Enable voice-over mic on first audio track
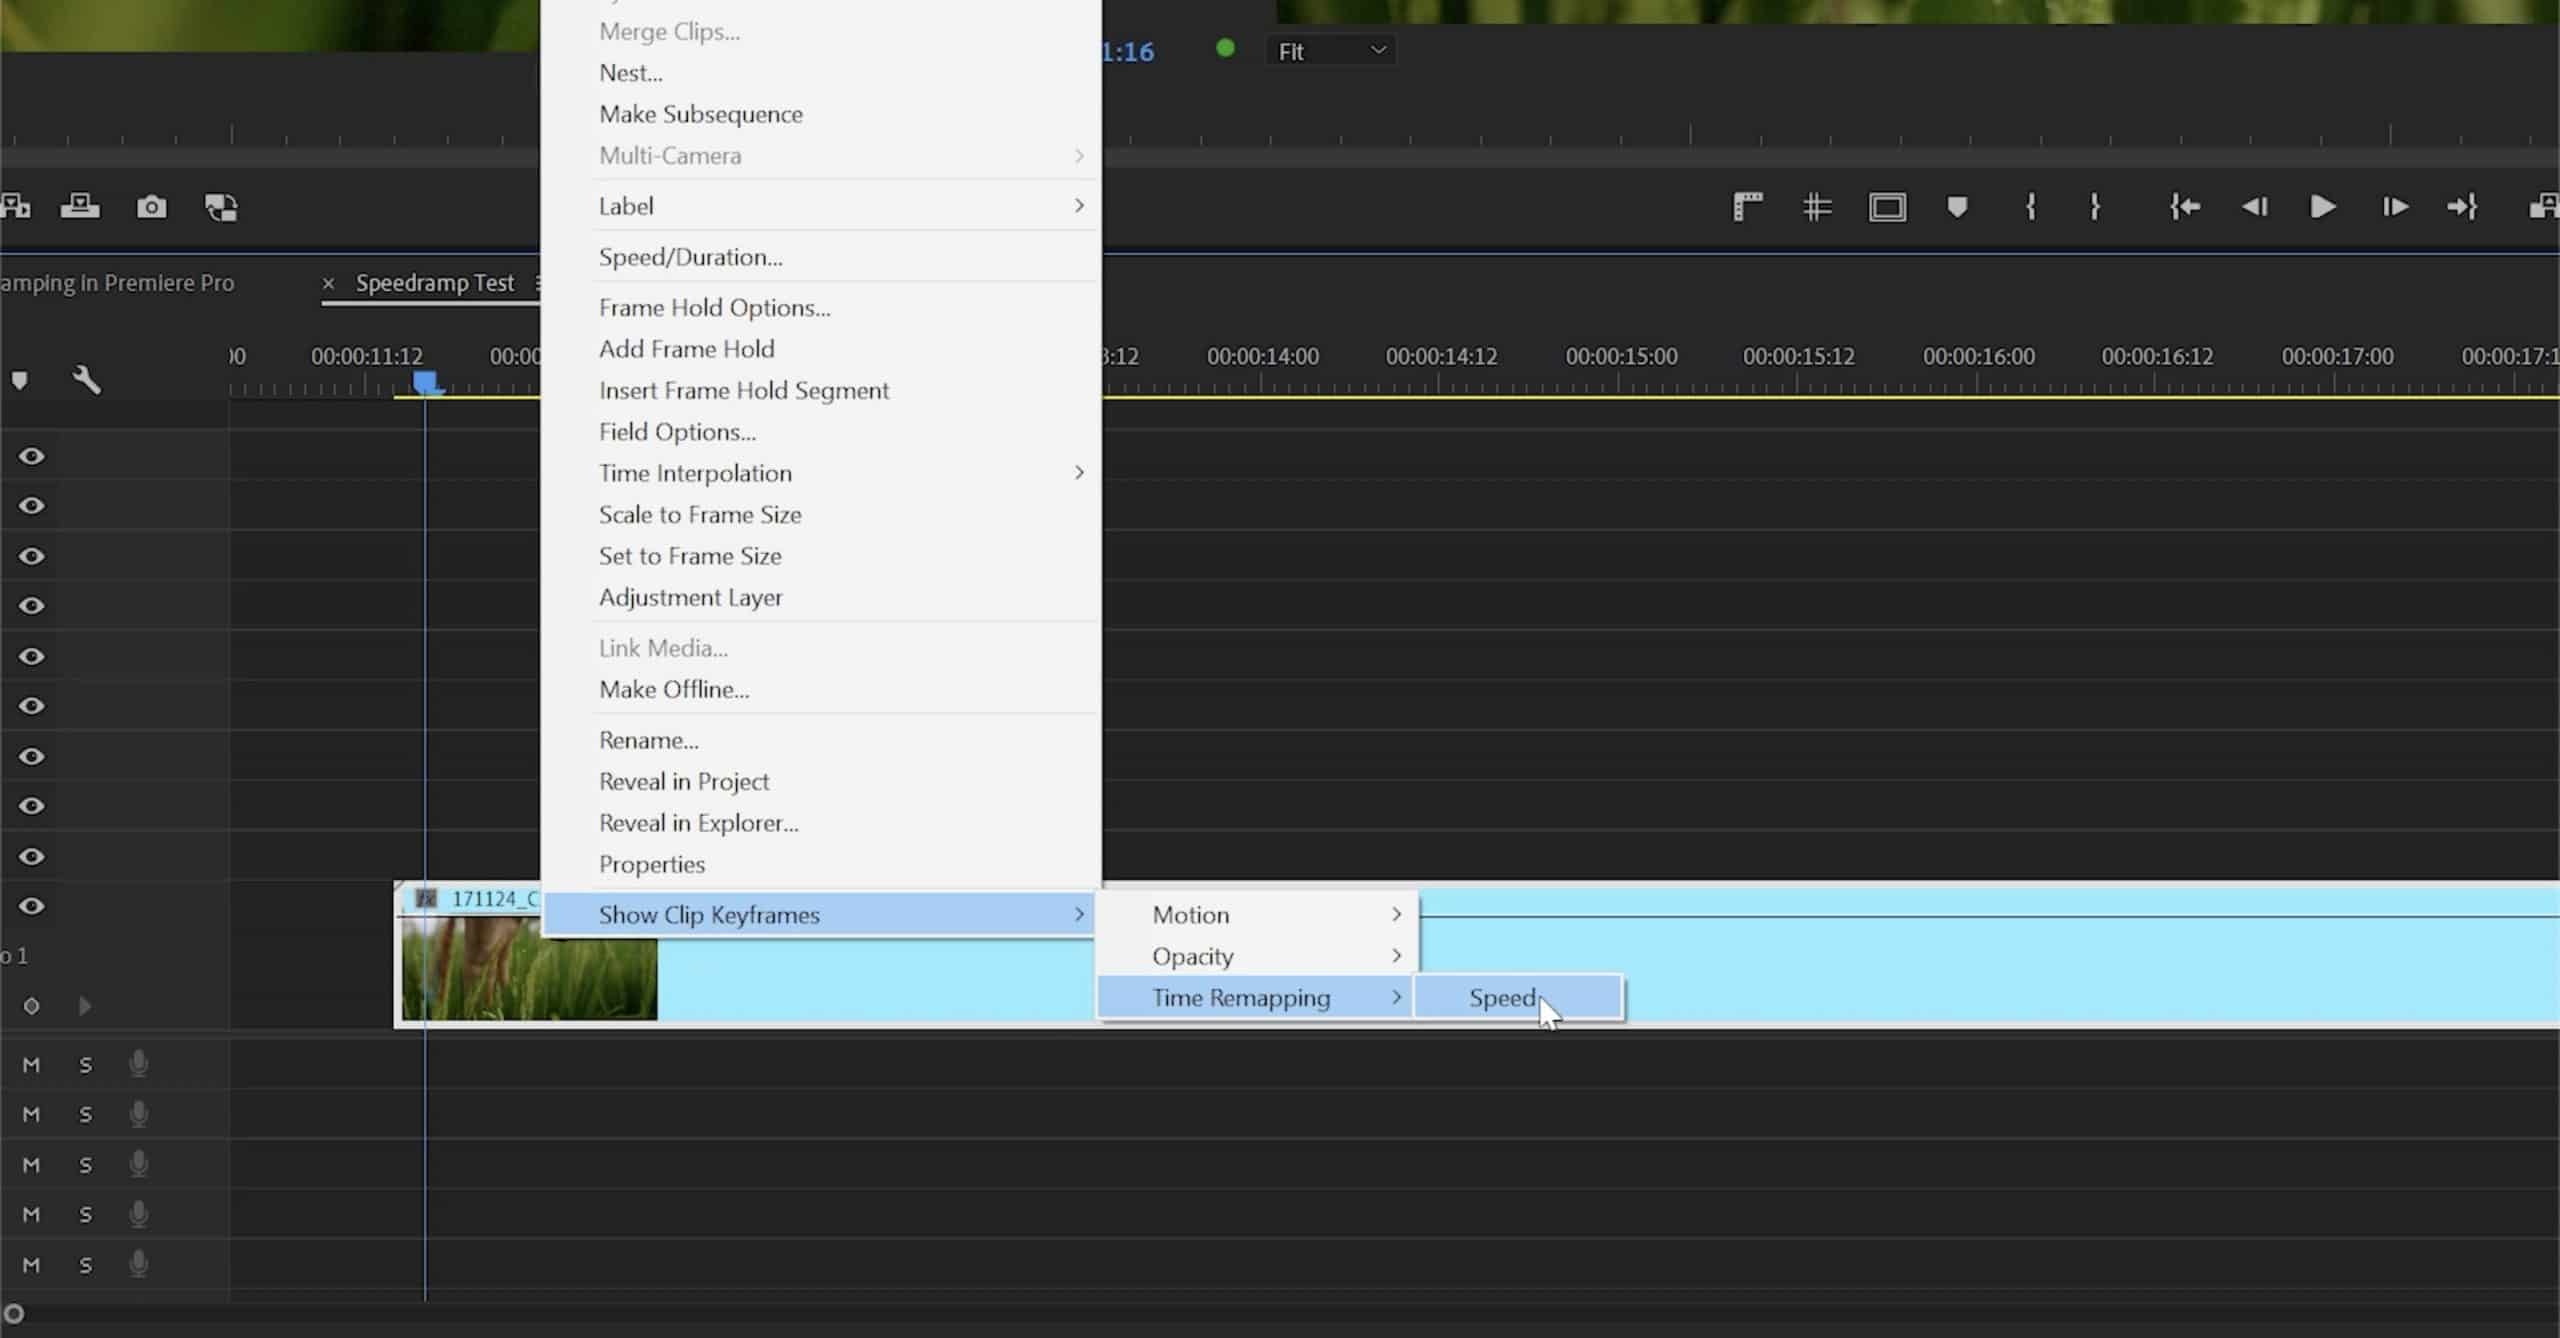The width and height of the screenshot is (2560, 1338). pyautogui.click(x=139, y=1064)
